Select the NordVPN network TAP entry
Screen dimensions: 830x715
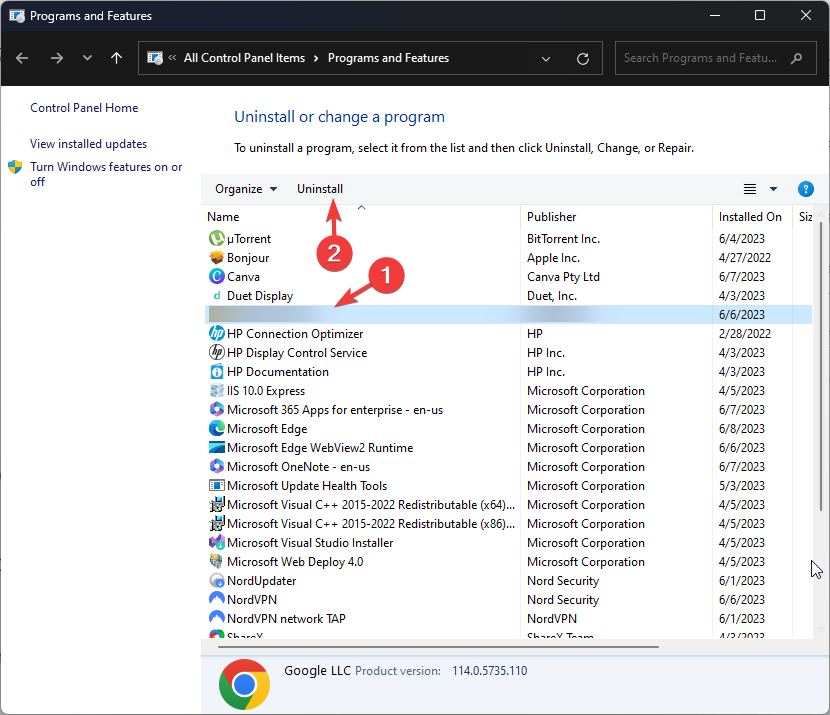(x=286, y=619)
